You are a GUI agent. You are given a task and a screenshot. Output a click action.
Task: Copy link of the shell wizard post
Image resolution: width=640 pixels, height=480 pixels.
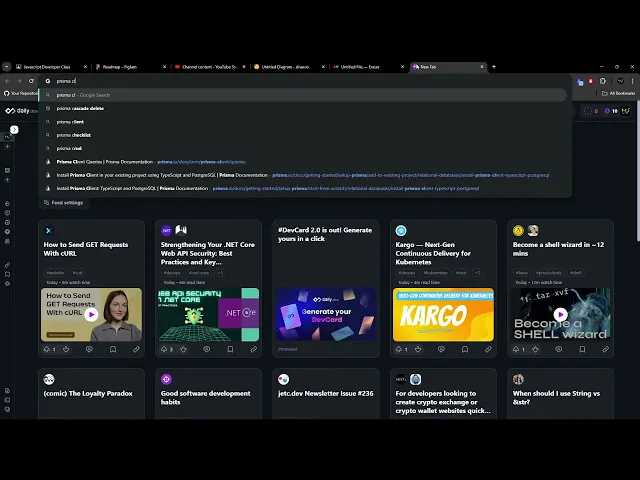click(605, 349)
